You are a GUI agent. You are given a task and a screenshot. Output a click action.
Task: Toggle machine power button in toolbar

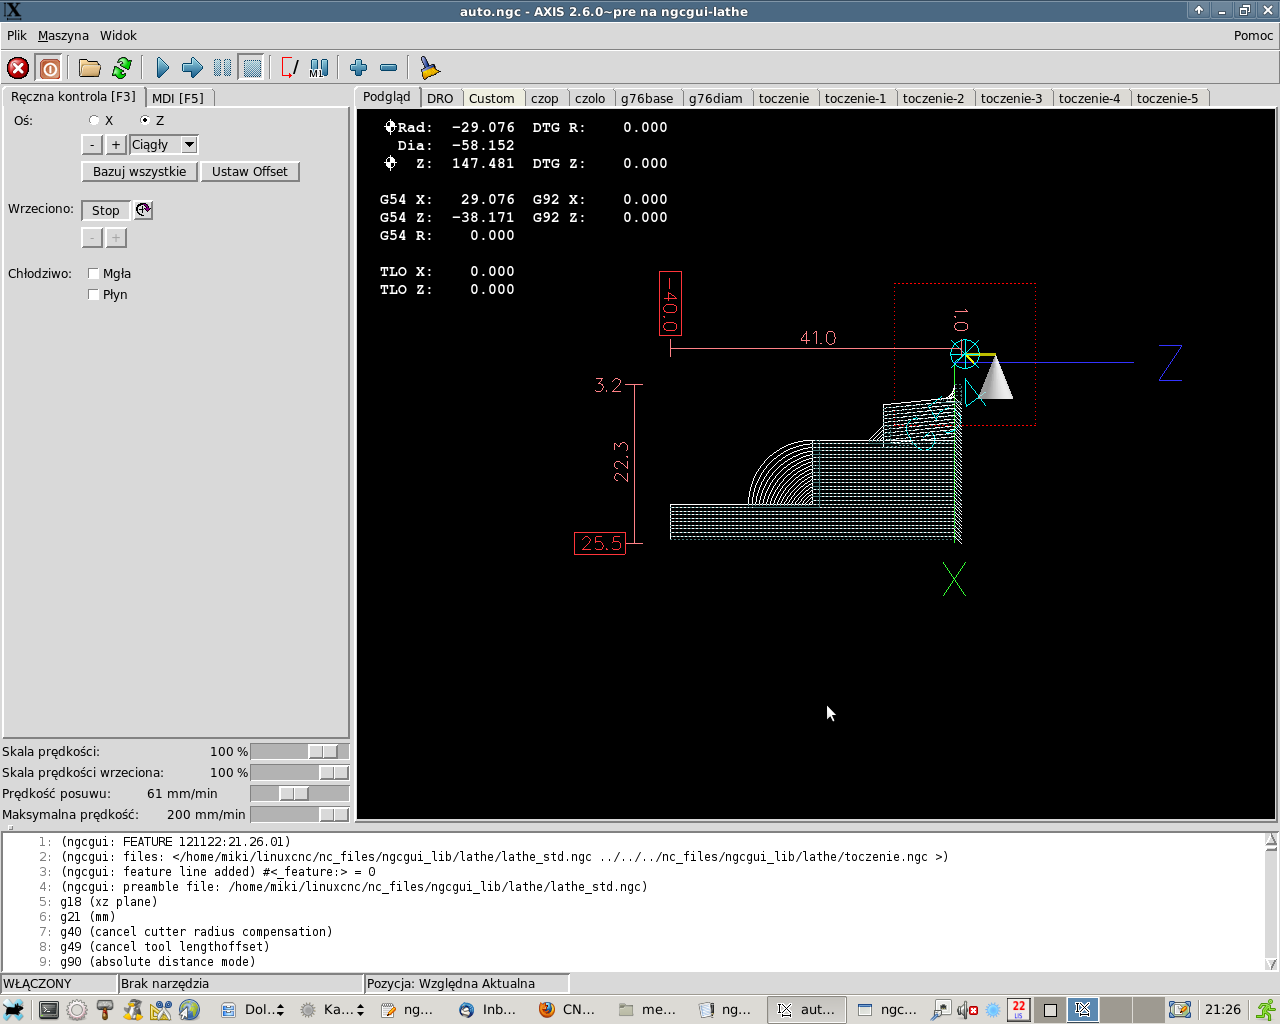pos(49,68)
